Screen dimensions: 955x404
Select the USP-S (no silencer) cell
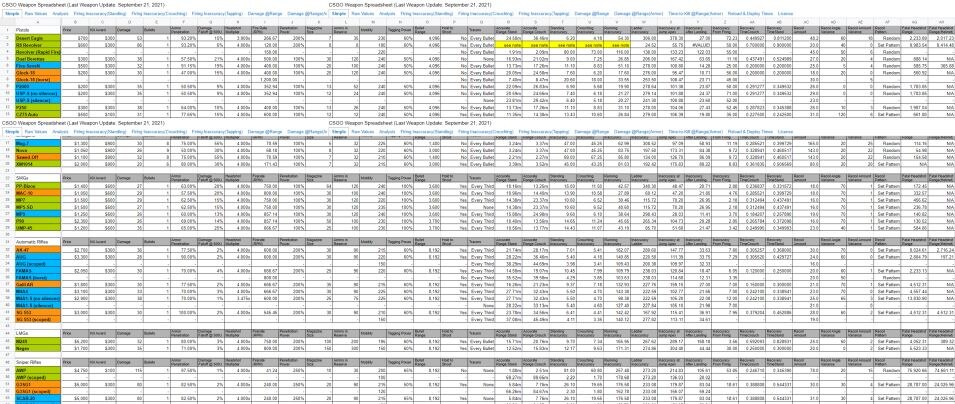pos(37,93)
